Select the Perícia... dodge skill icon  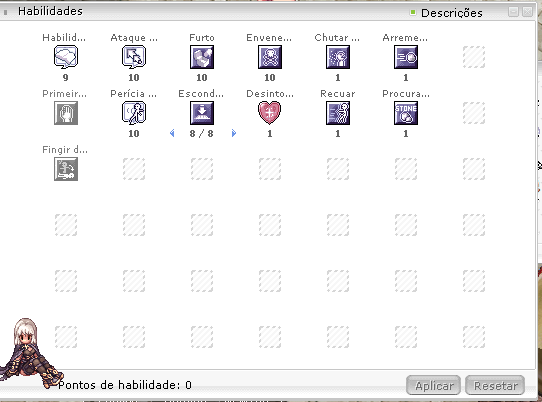(x=134, y=113)
